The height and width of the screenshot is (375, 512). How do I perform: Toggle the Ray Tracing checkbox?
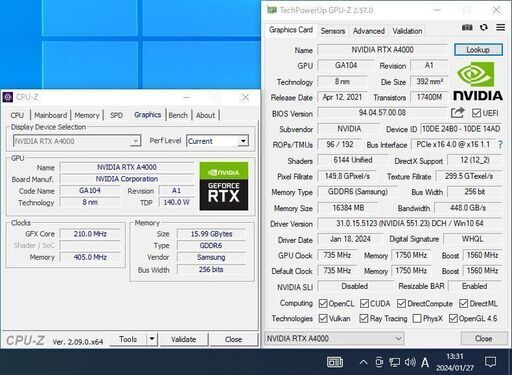coord(364,318)
